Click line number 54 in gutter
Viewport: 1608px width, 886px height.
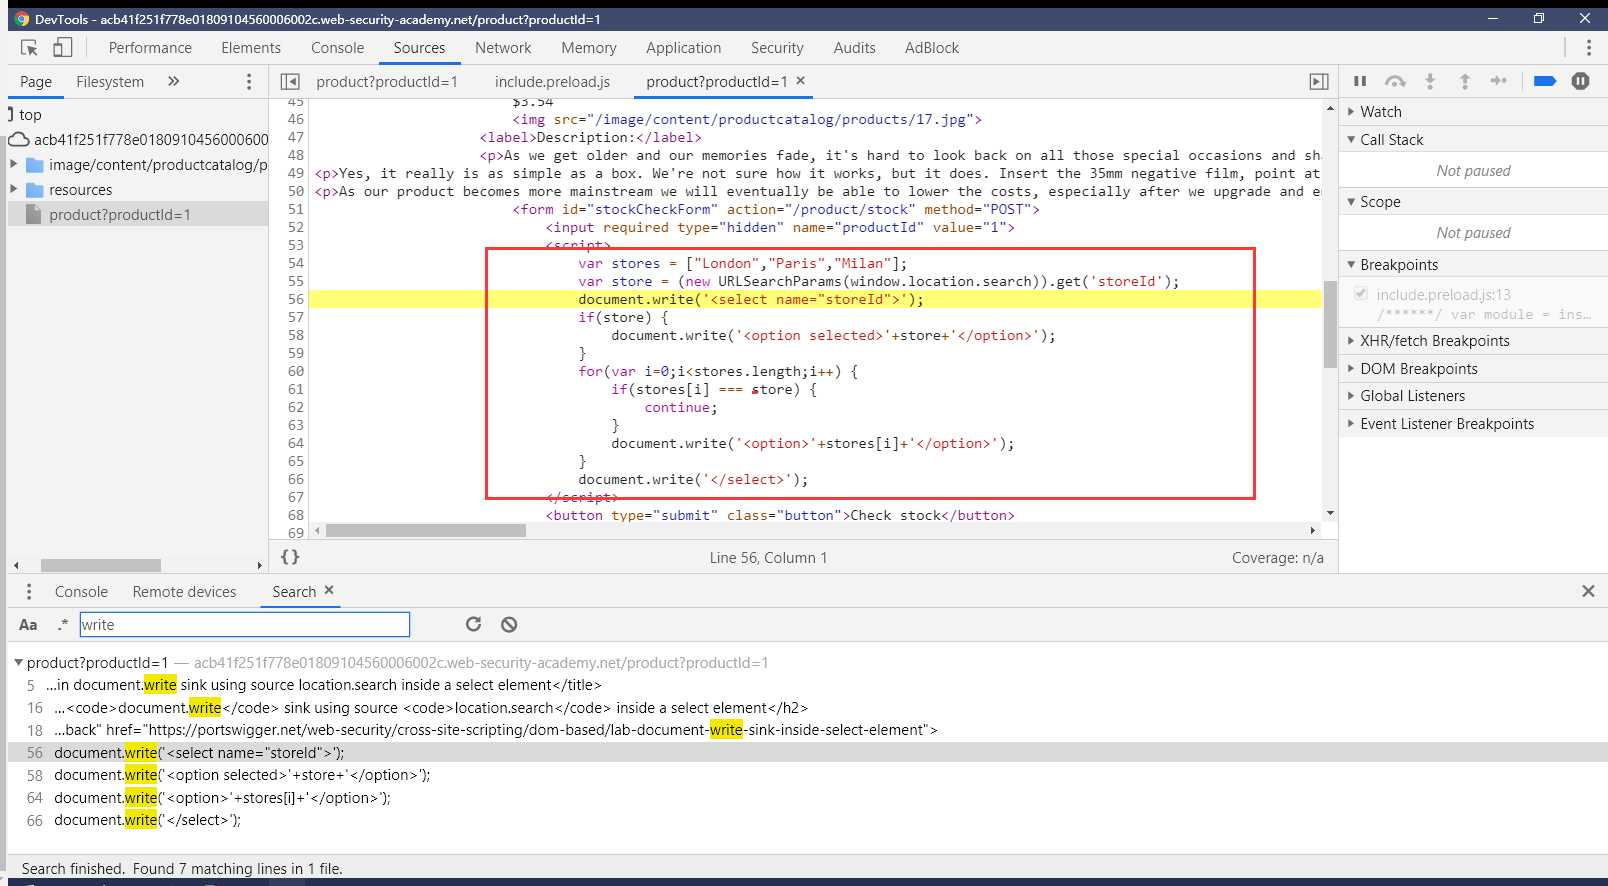tap(295, 263)
